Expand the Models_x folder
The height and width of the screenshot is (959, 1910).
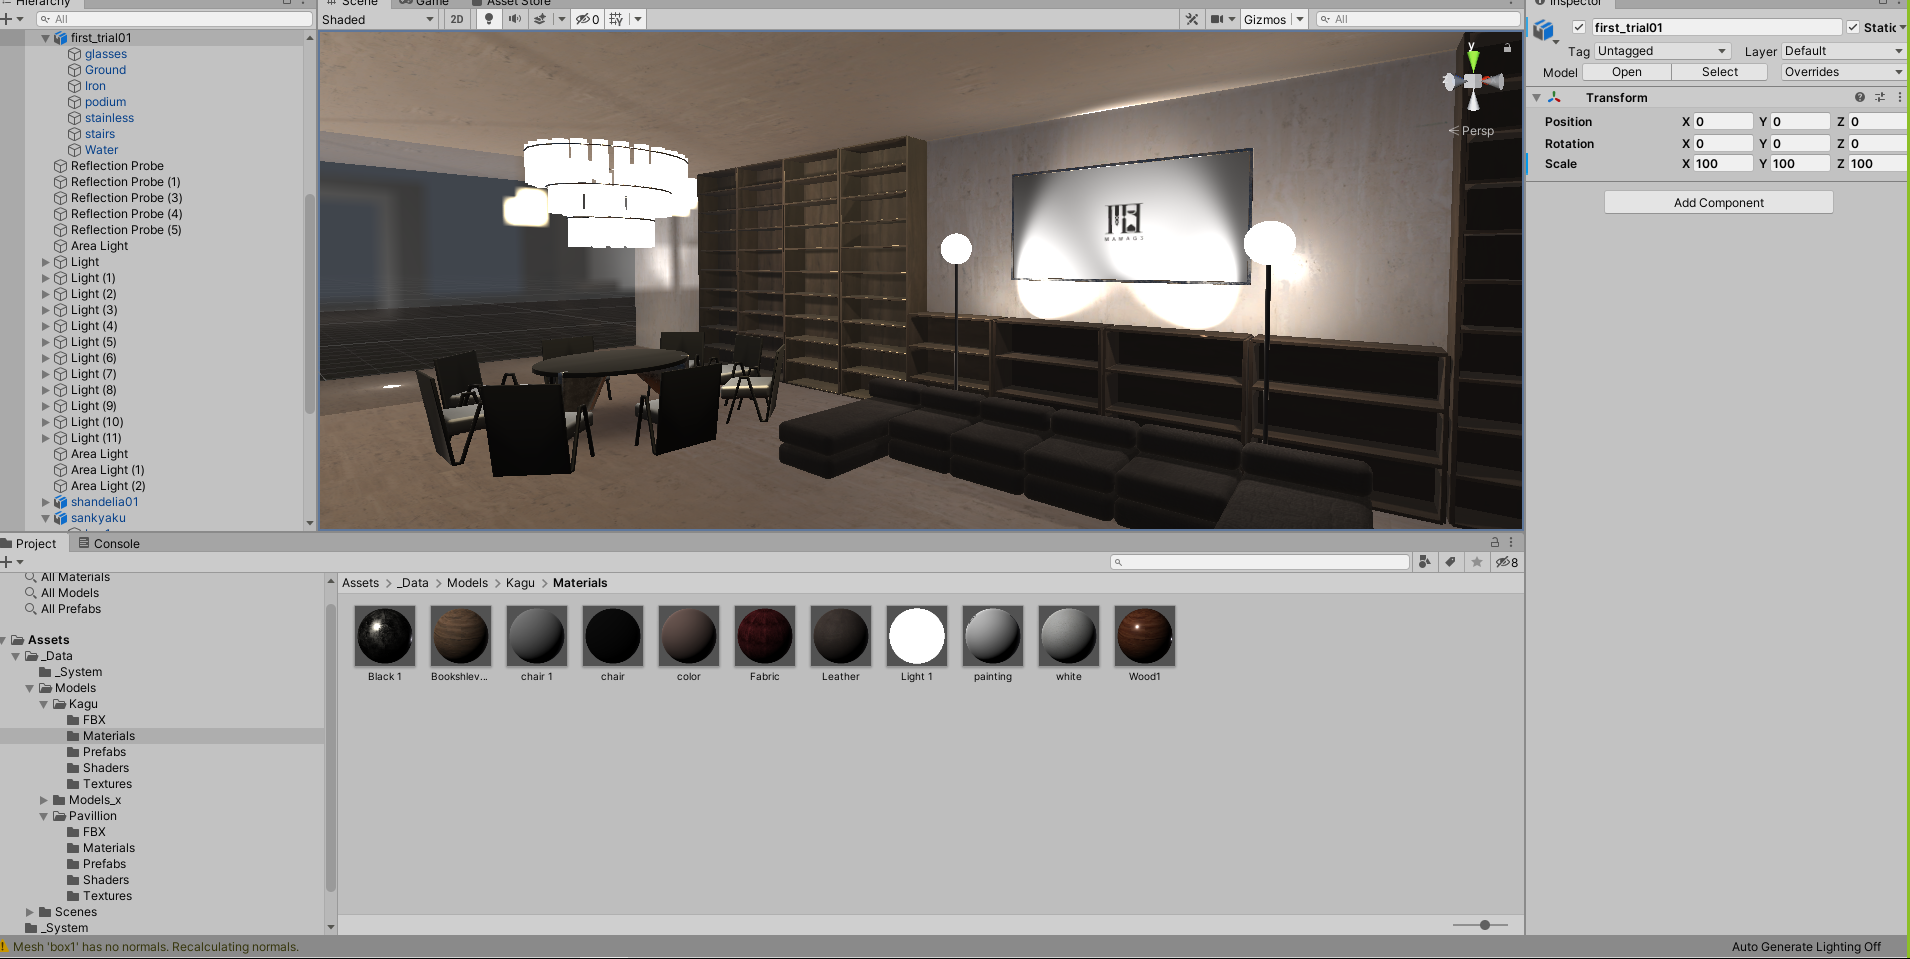(43, 800)
